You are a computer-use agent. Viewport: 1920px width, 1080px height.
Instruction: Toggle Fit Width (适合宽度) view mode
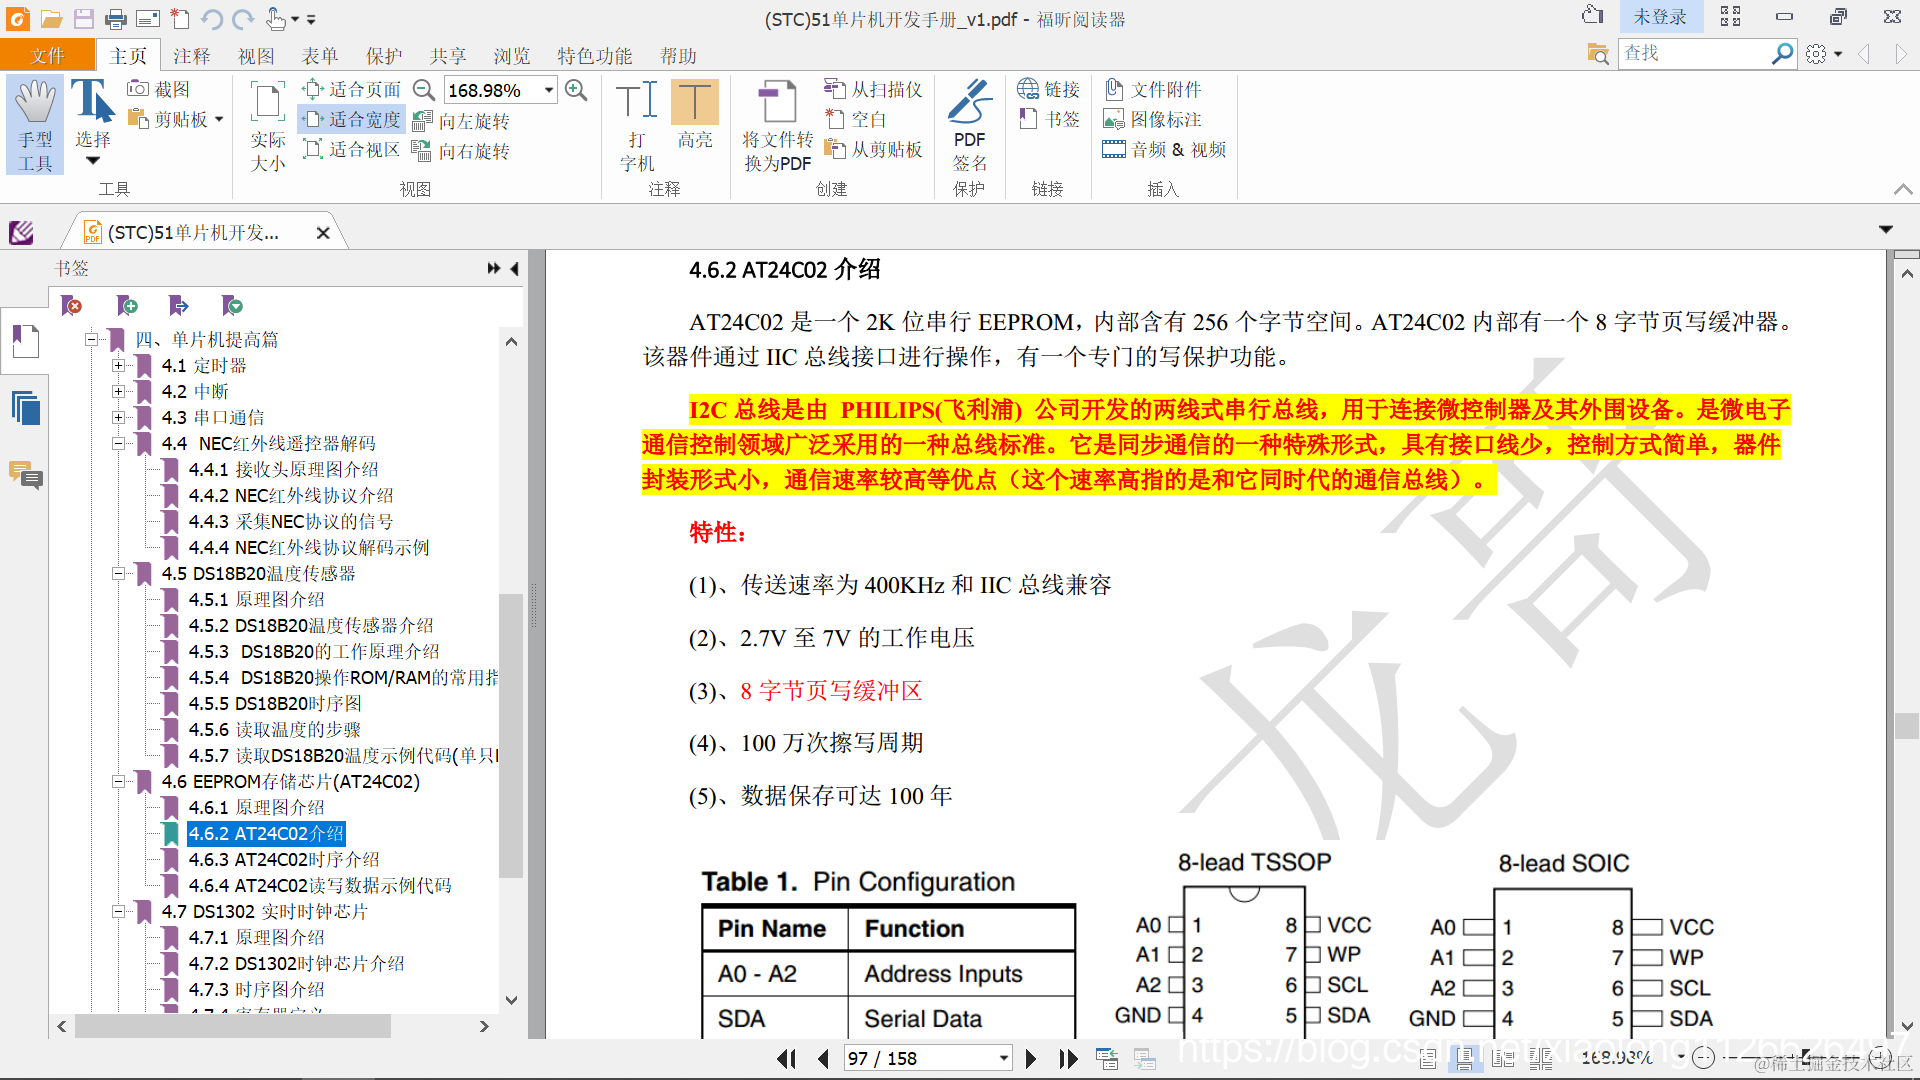tap(352, 119)
